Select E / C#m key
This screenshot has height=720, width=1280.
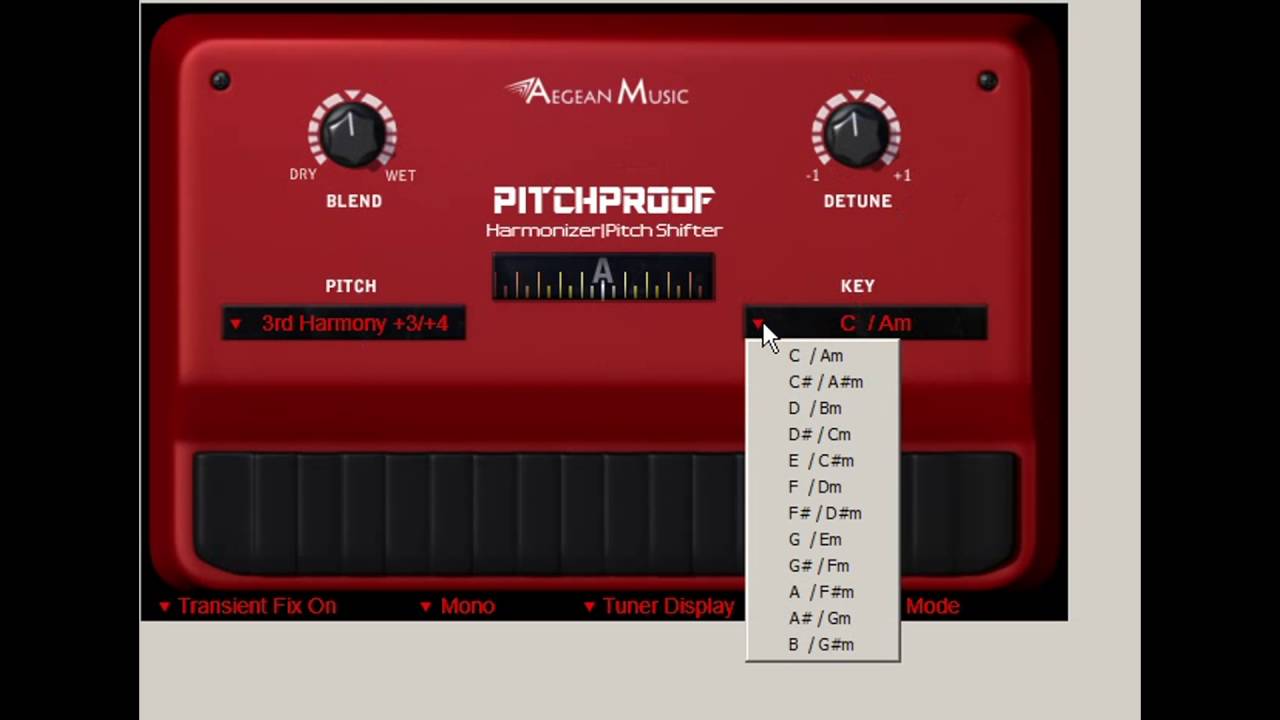pyautogui.click(x=823, y=461)
